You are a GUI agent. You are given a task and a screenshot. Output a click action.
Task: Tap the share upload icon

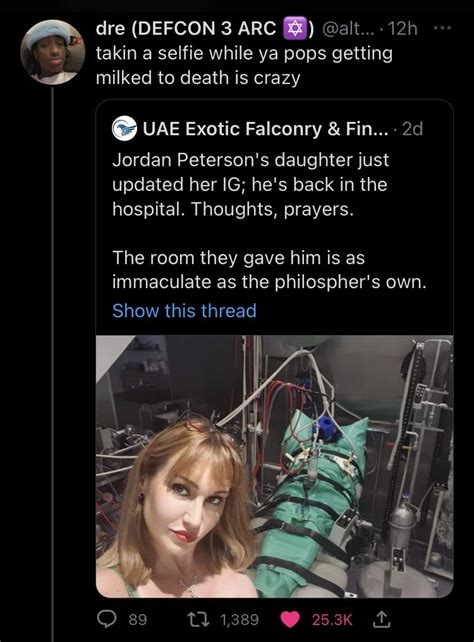[x=381, y=619]
